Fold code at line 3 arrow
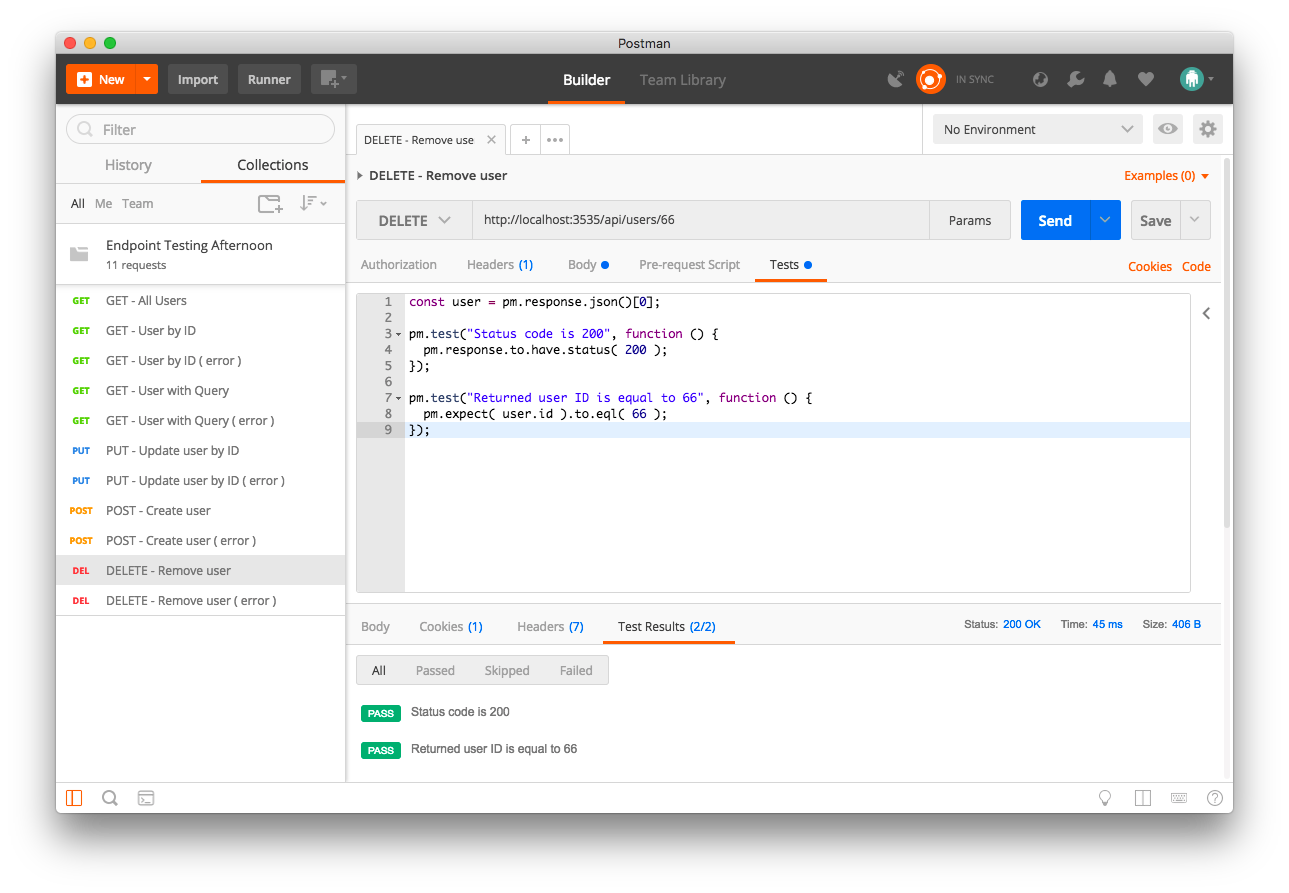The width and height of the screenshot is (1289, 893). coord(399,334)
